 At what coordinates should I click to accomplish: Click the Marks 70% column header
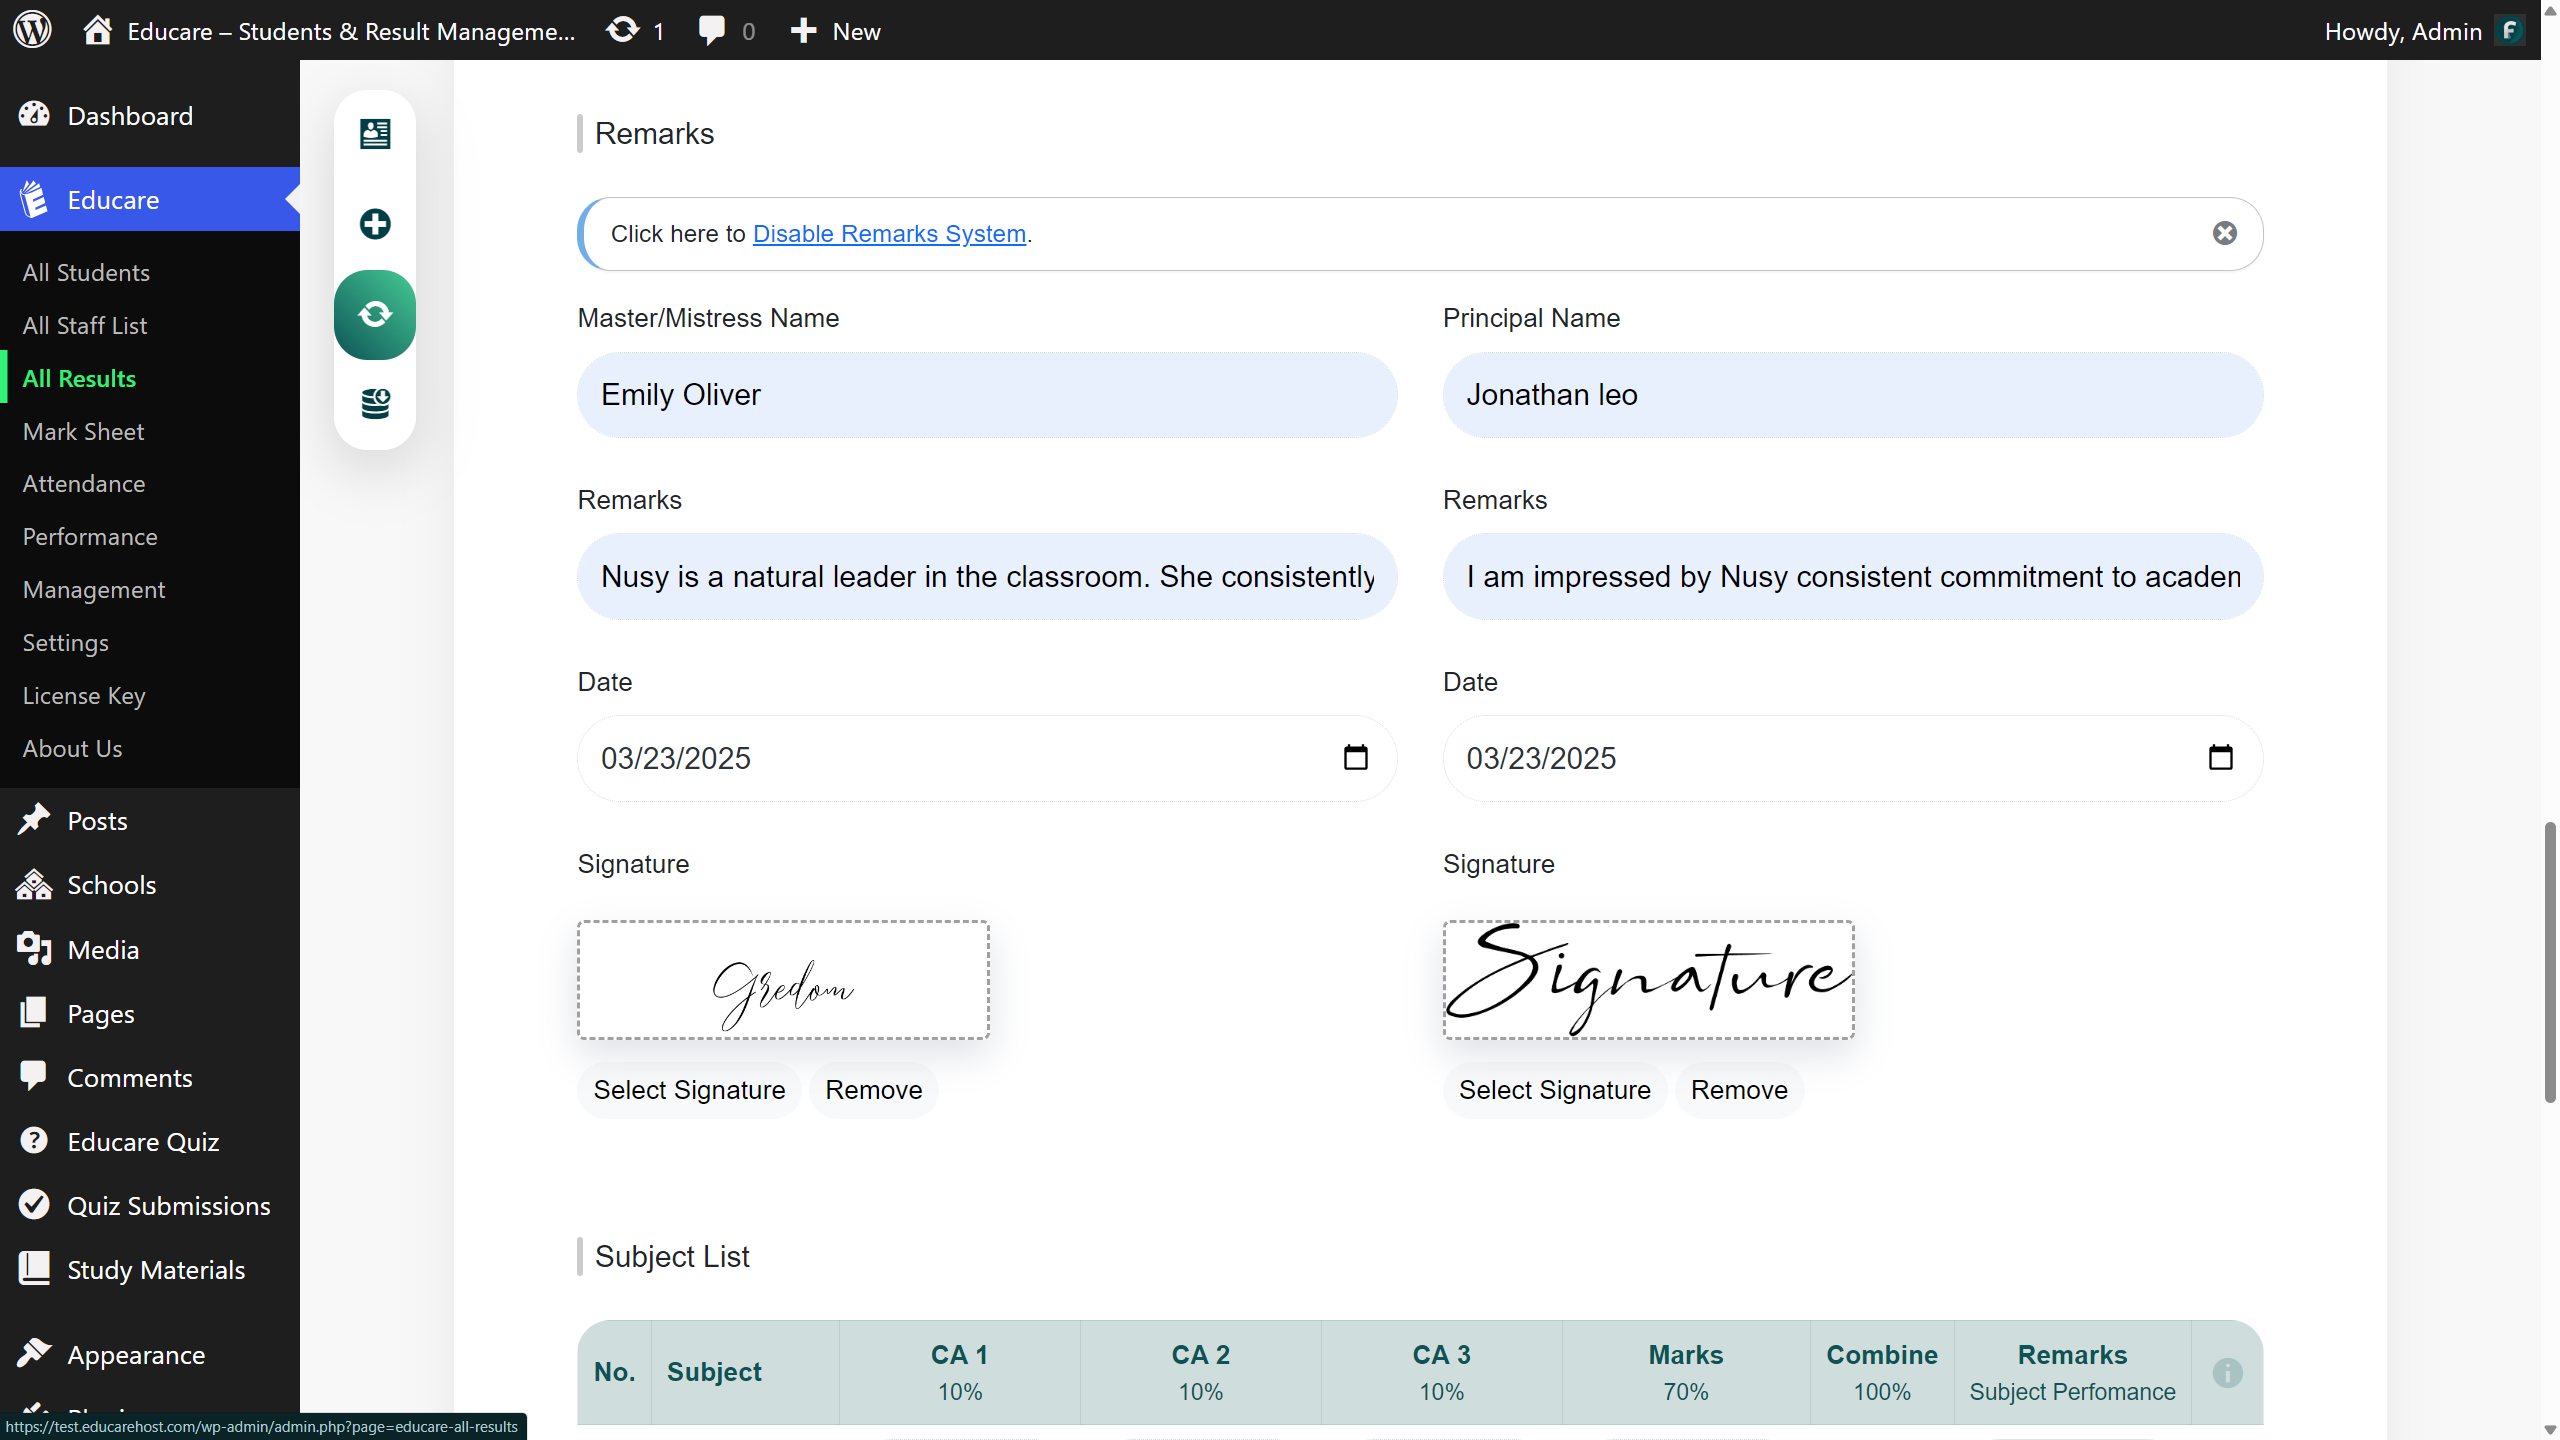pyautogui.click(x=1686, y=1372)
